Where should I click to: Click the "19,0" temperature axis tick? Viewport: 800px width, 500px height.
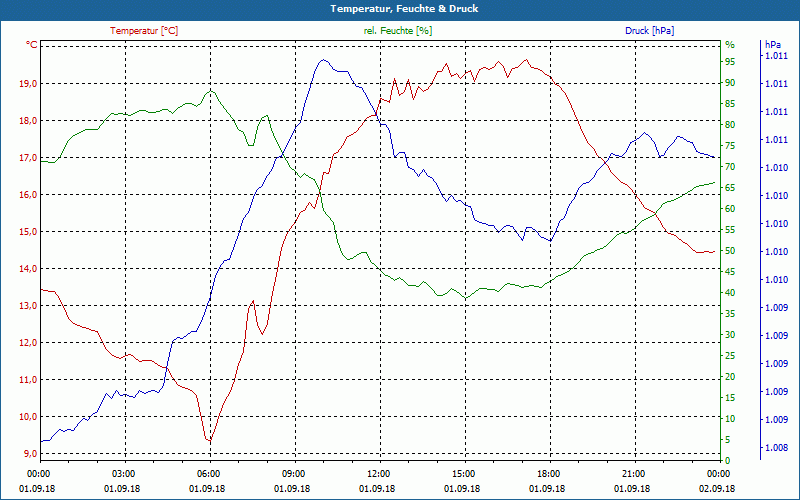[29, 84]
